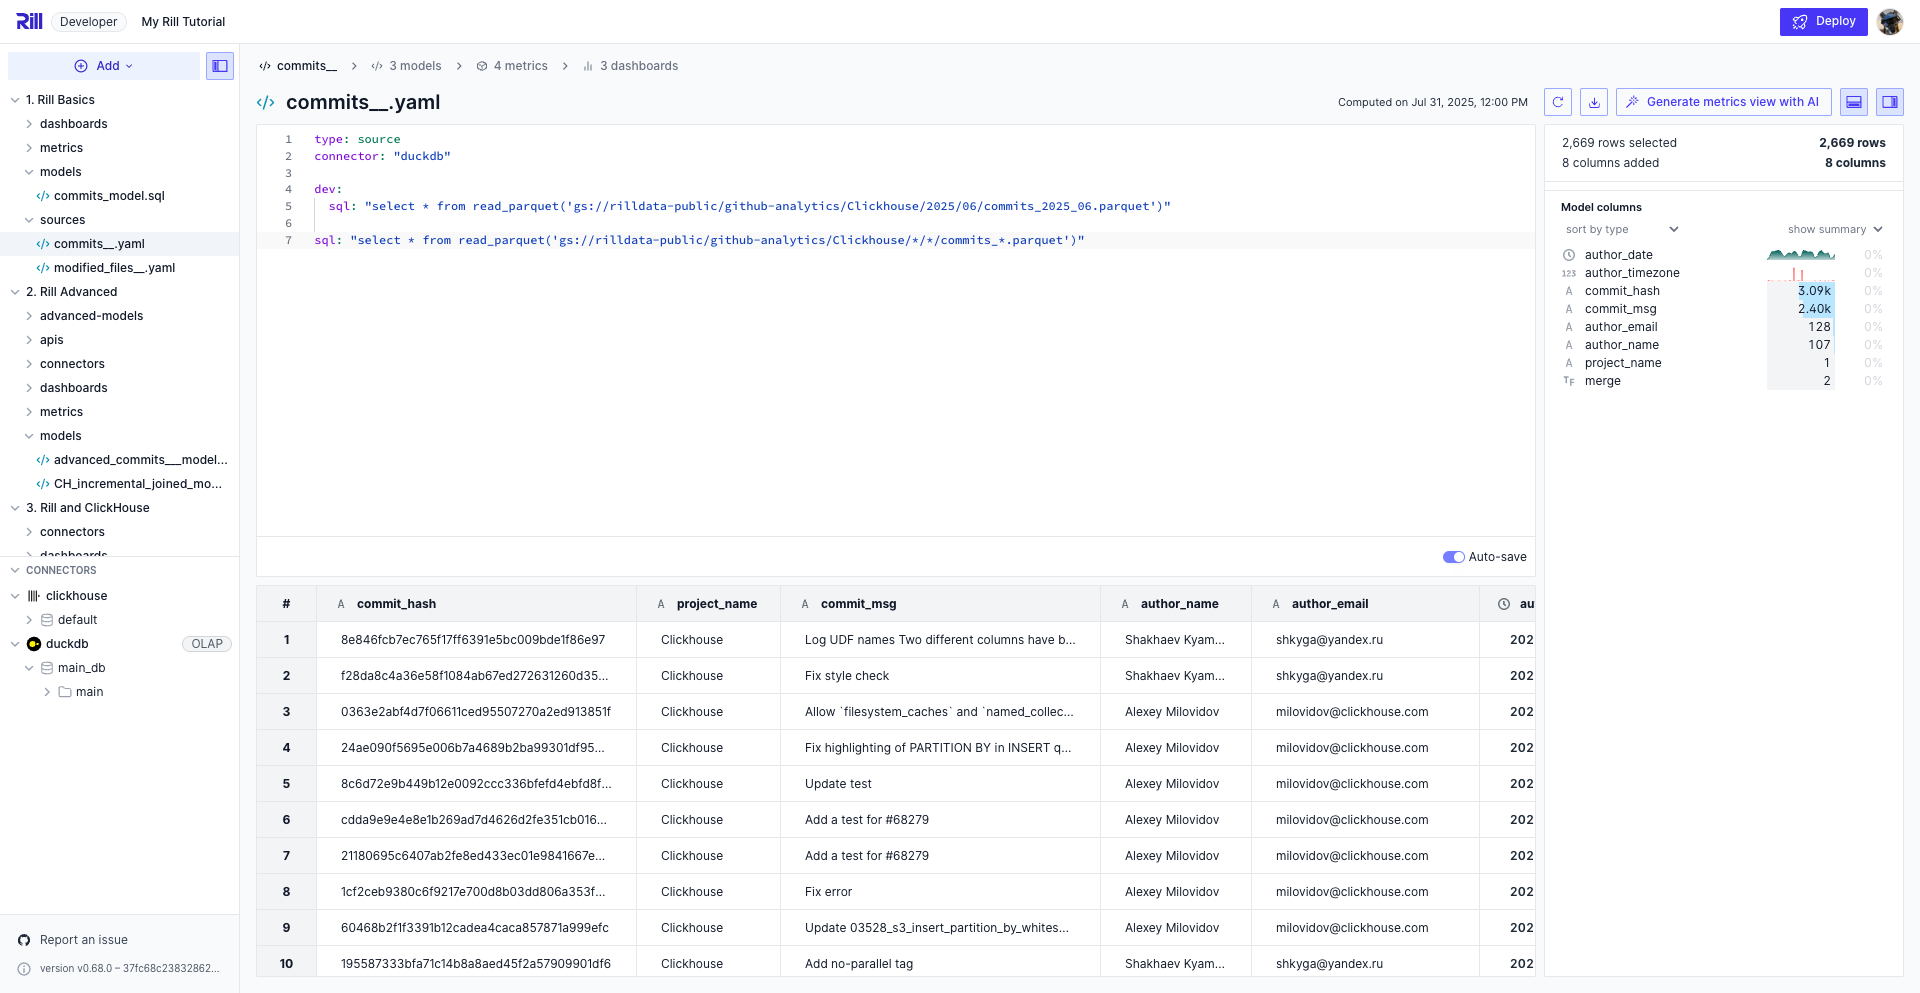Click the clickhouse connector database icon
Screen dimensions: 1920x993
[x=33, y=595]
